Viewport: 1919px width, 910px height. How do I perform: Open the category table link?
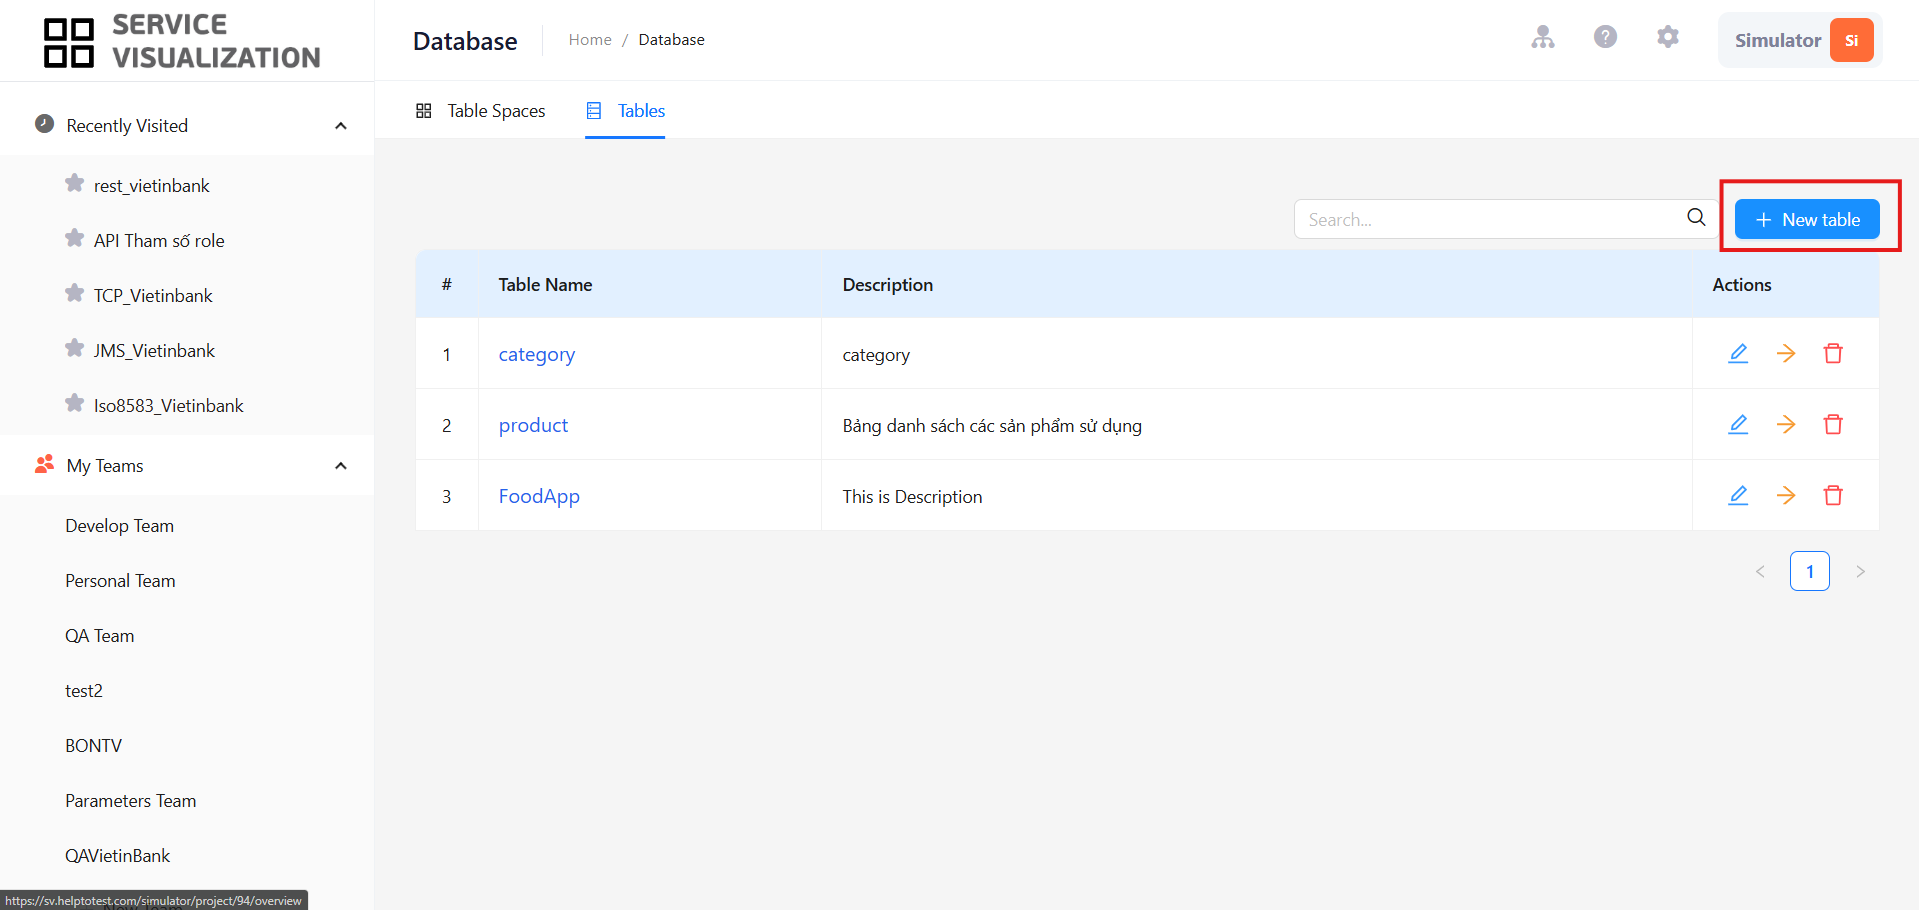pyautogui.click(x=537, y=354)
